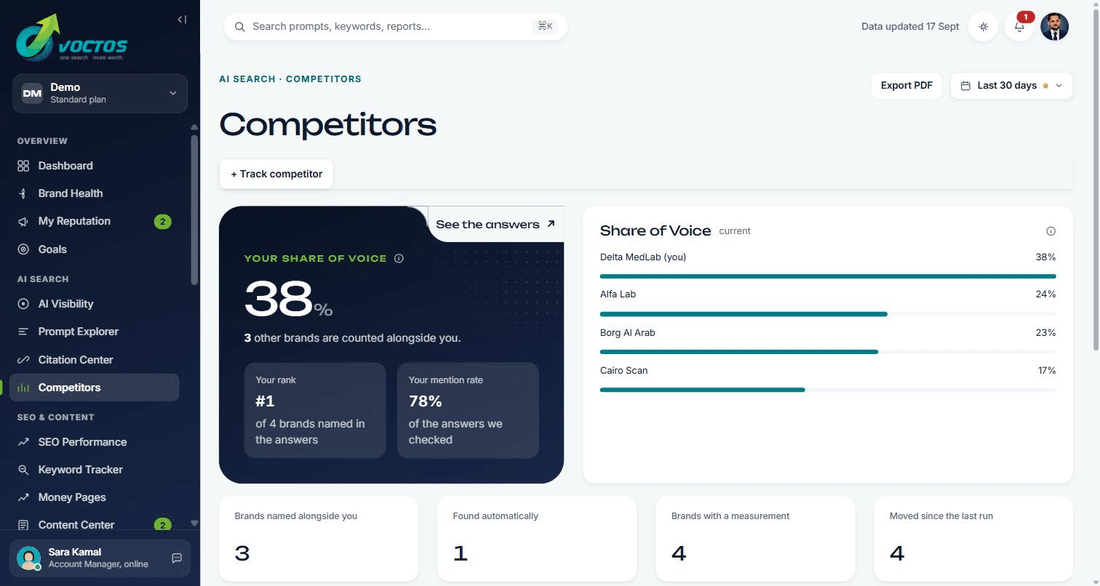
Task: Click the Citation Center link icon
Action: pyautogui.click(x=23, y=359)
